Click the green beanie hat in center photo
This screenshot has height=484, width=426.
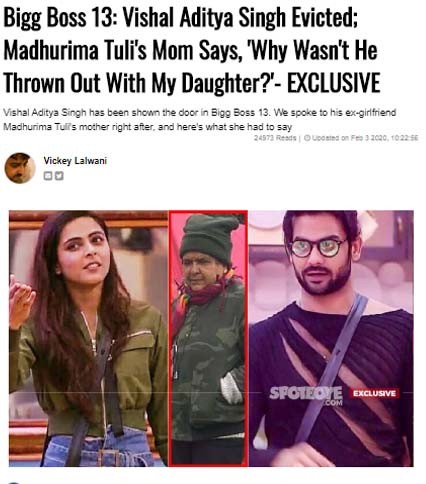[211, 237]
